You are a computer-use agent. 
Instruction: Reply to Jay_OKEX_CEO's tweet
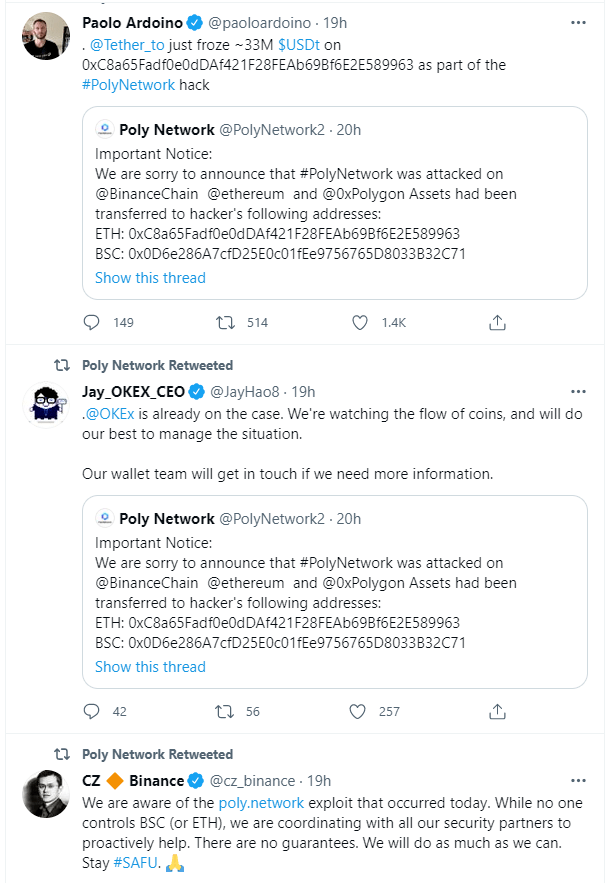click(92, 711)
